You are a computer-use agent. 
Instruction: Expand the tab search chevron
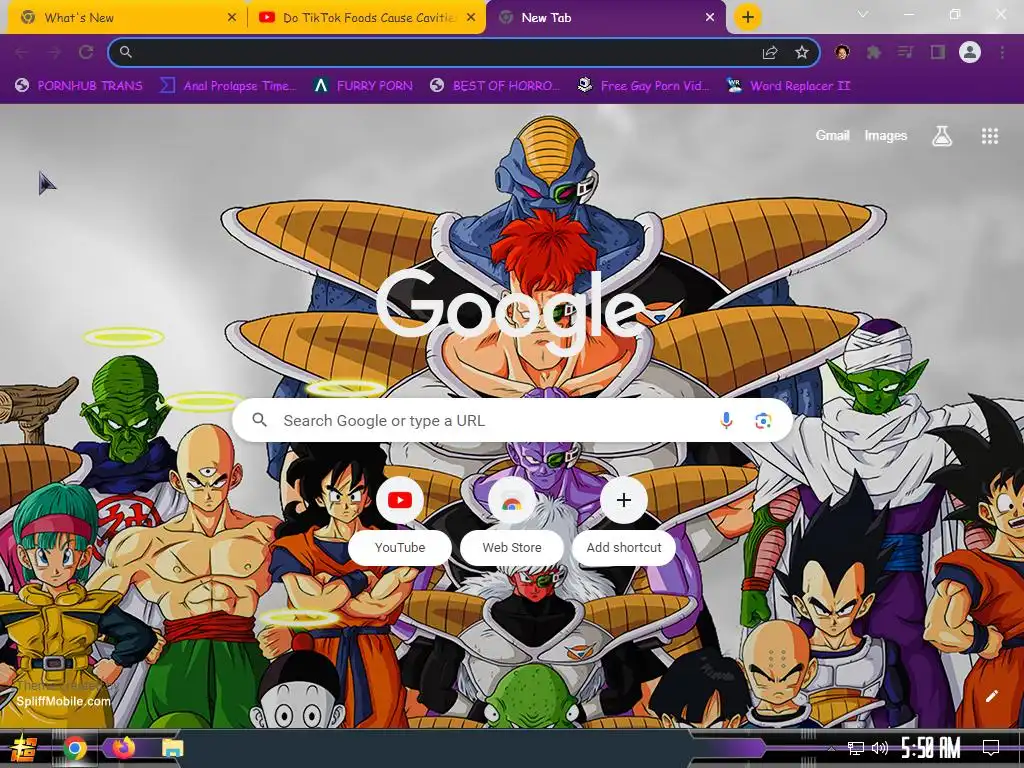coord(863,14)
